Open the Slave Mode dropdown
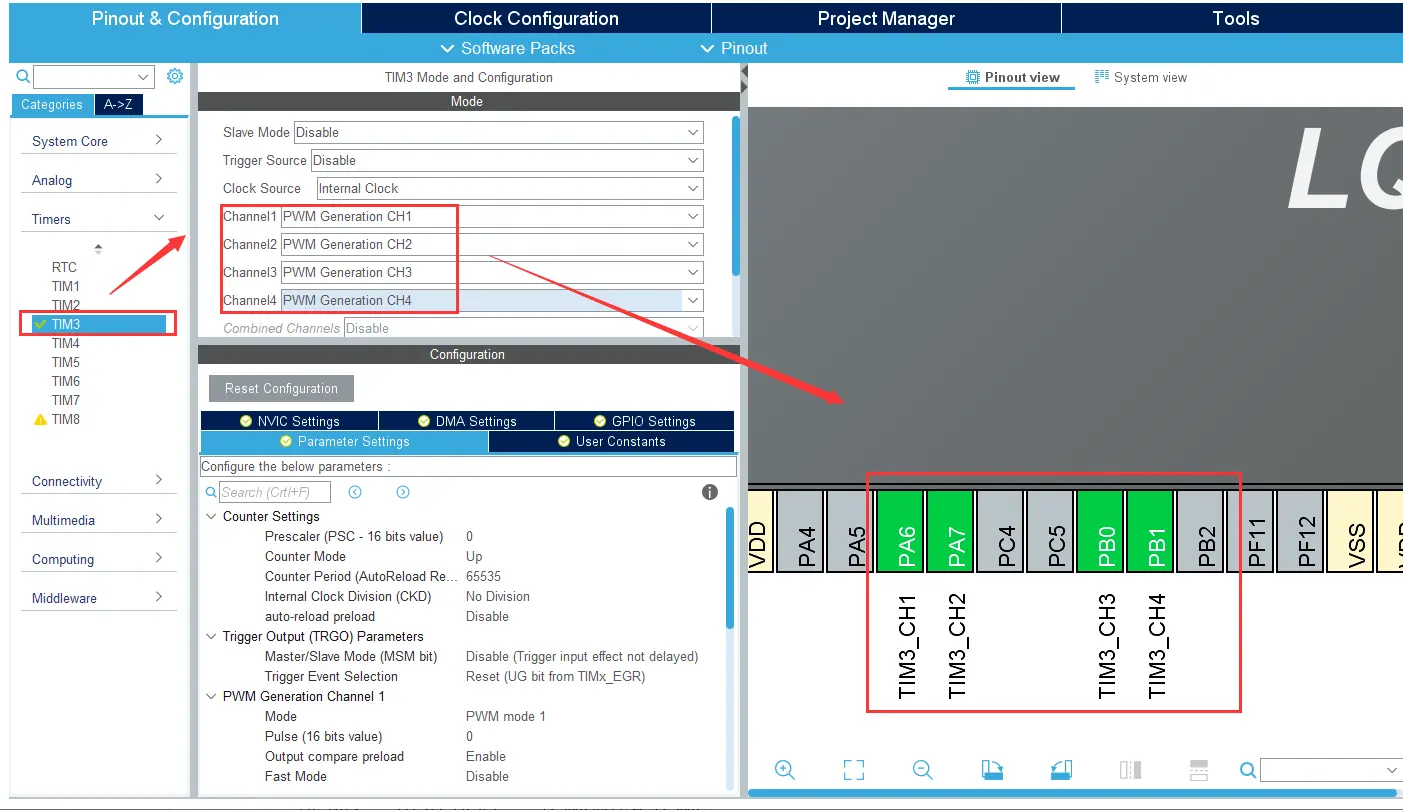Image resolution: width=1403 pixels, height=810 pixels. (693, 132)
